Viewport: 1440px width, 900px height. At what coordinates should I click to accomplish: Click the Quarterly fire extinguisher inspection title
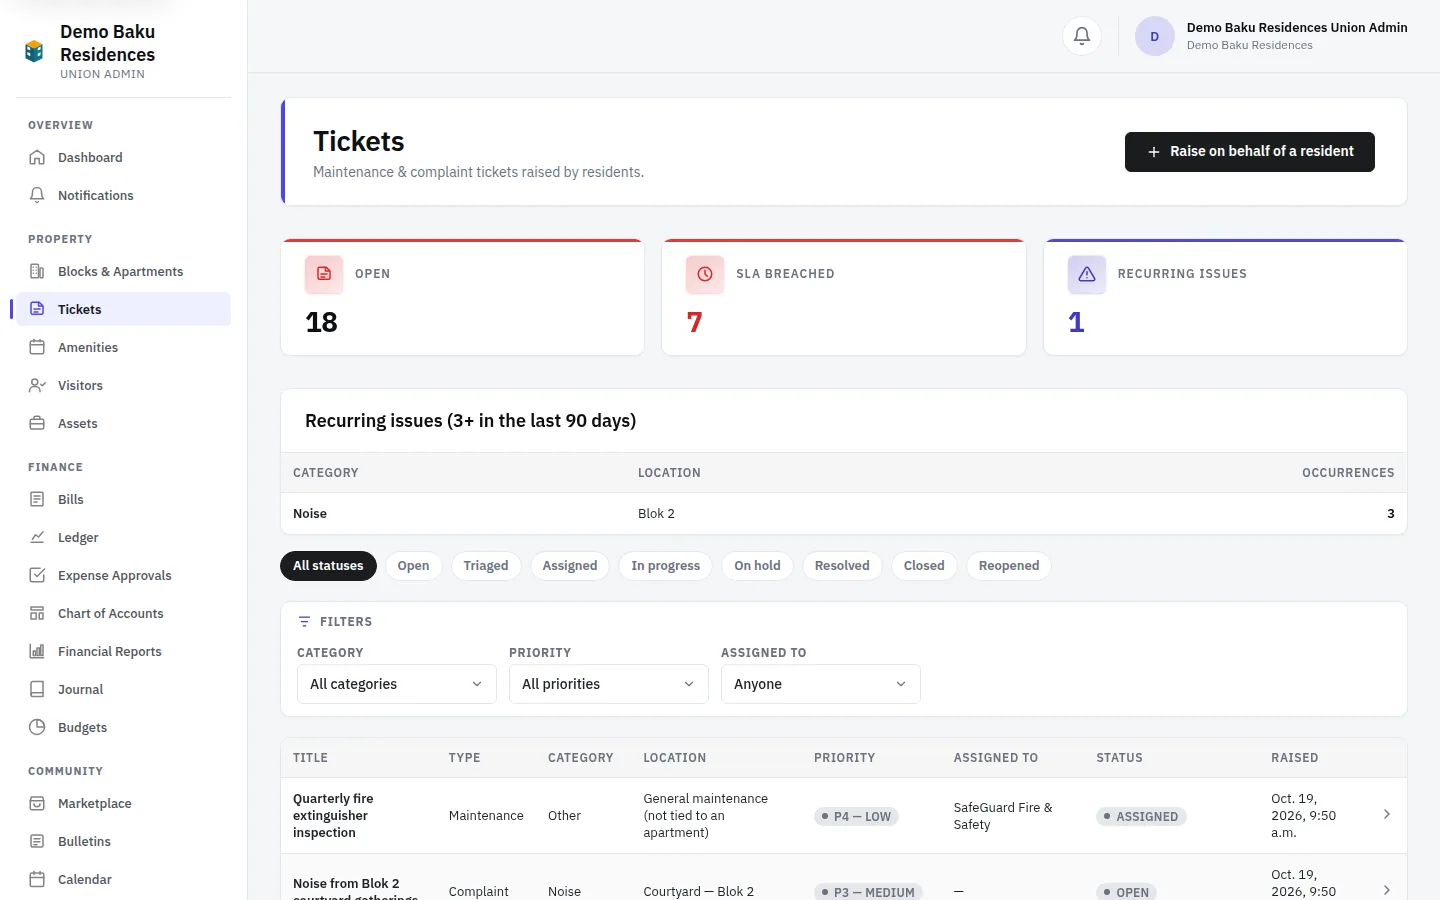pos(333,815)
